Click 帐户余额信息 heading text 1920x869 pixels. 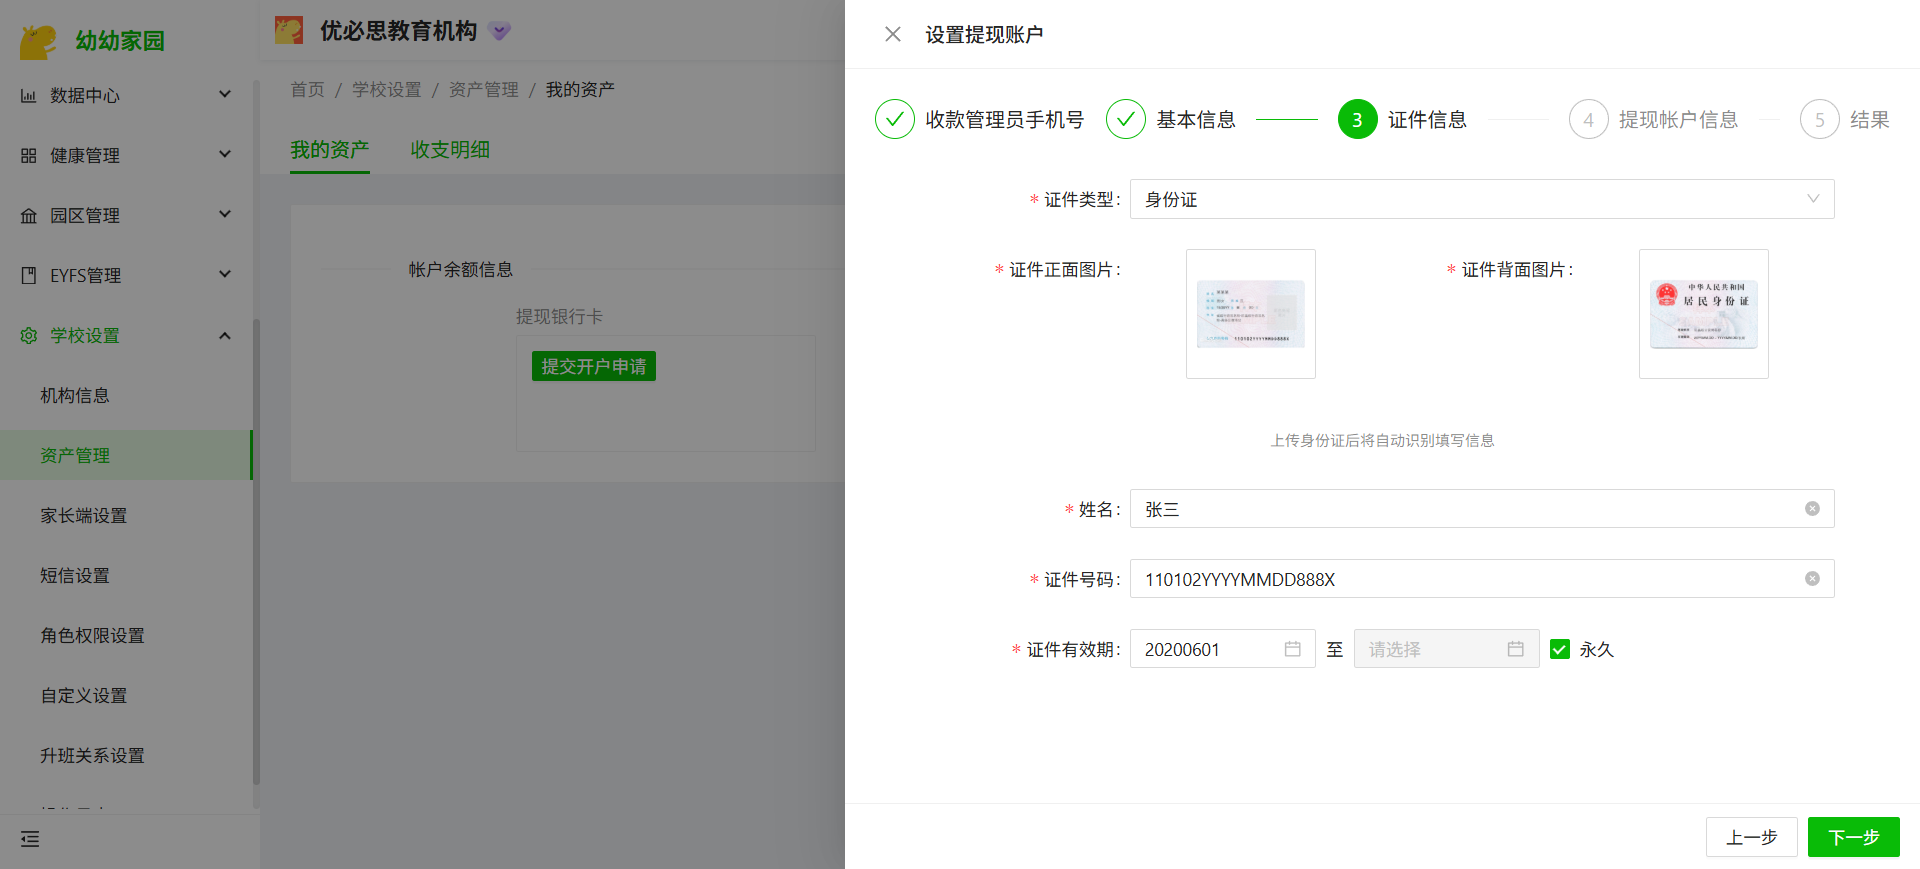click(461, 270)
